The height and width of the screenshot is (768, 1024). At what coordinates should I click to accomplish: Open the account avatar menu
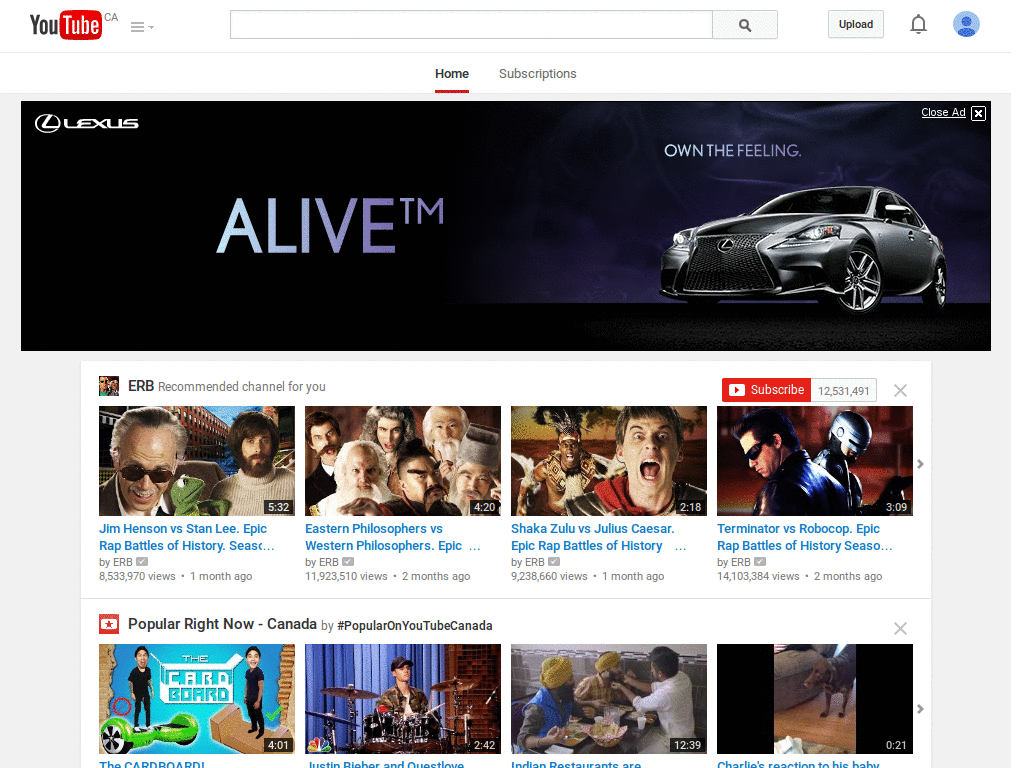click(x=966, y=24)
